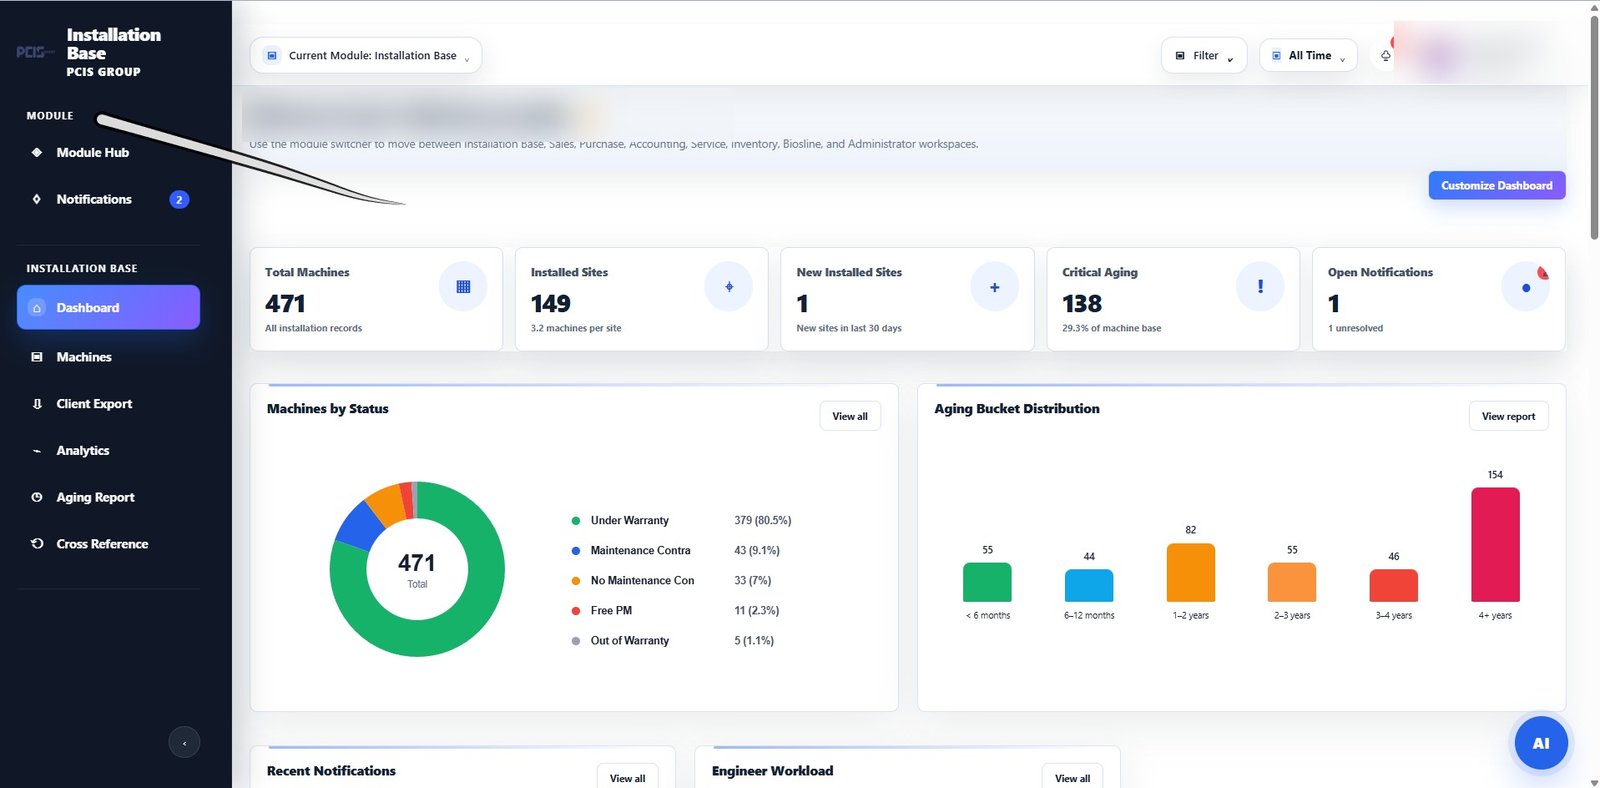Open Notifications in the sidebar
This screenshot has height=788, width=1600.
pyautogui.click(x=108, y=200)
